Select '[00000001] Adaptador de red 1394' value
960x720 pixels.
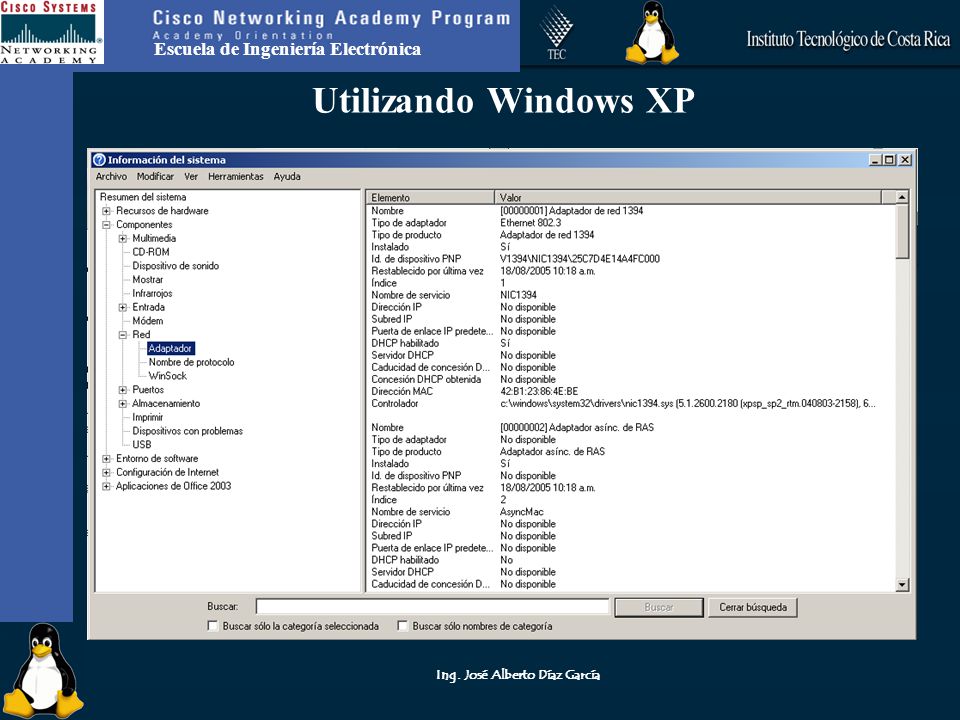[x=572, y=211]
